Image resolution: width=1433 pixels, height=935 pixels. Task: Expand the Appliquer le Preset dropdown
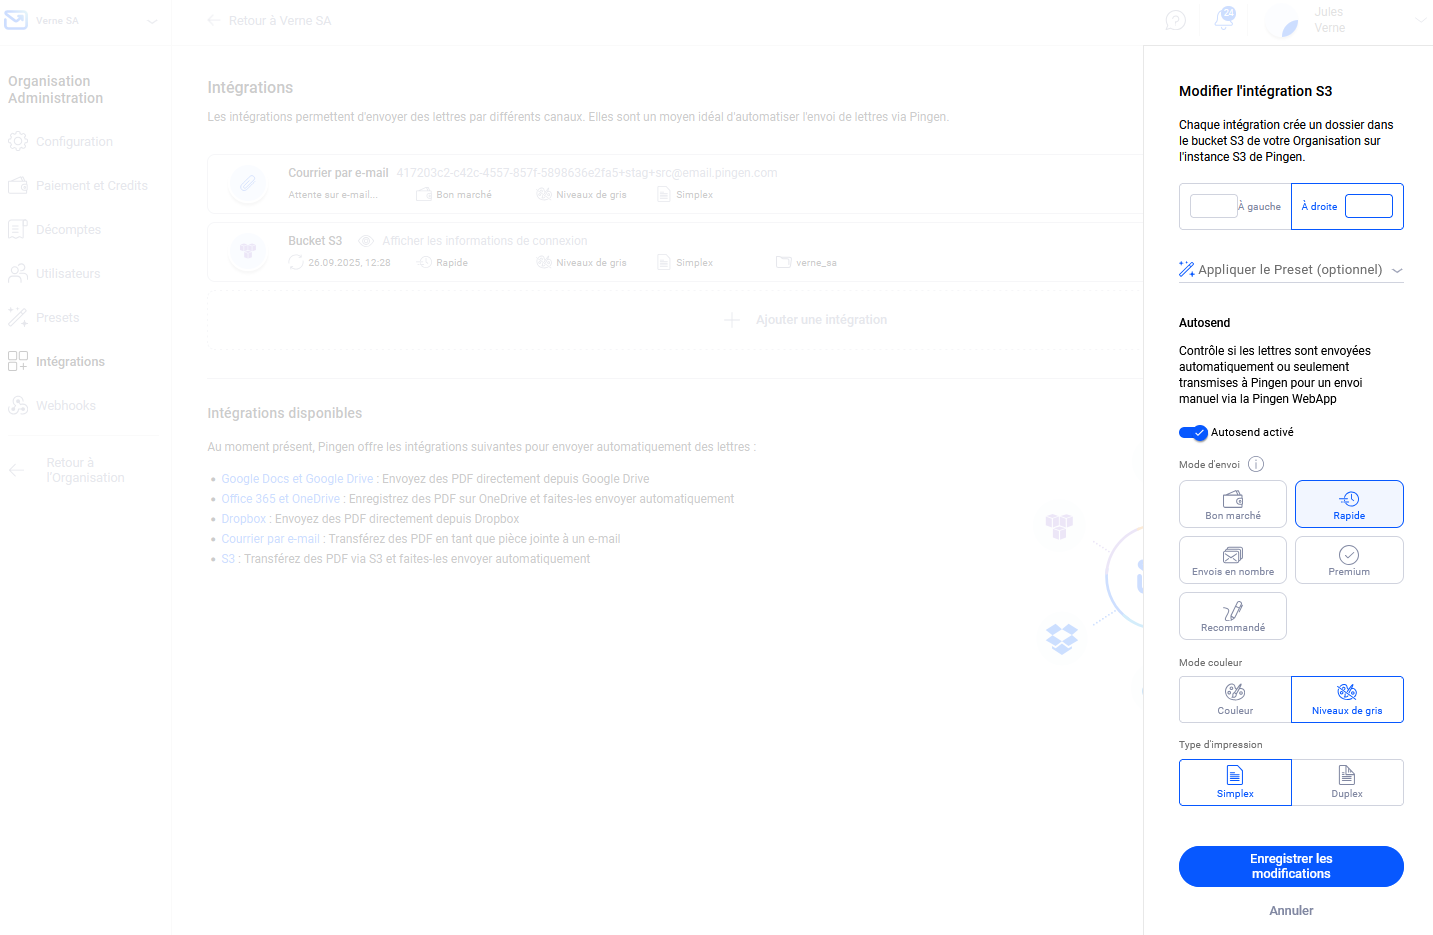1290,270
